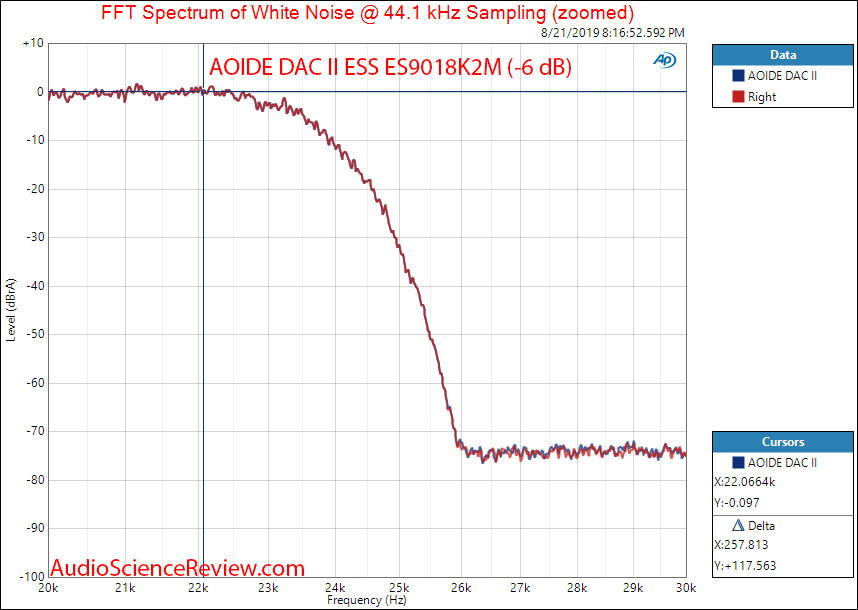
Task: Click the 28k tick on frequency axis
Action: click(577, 588)
